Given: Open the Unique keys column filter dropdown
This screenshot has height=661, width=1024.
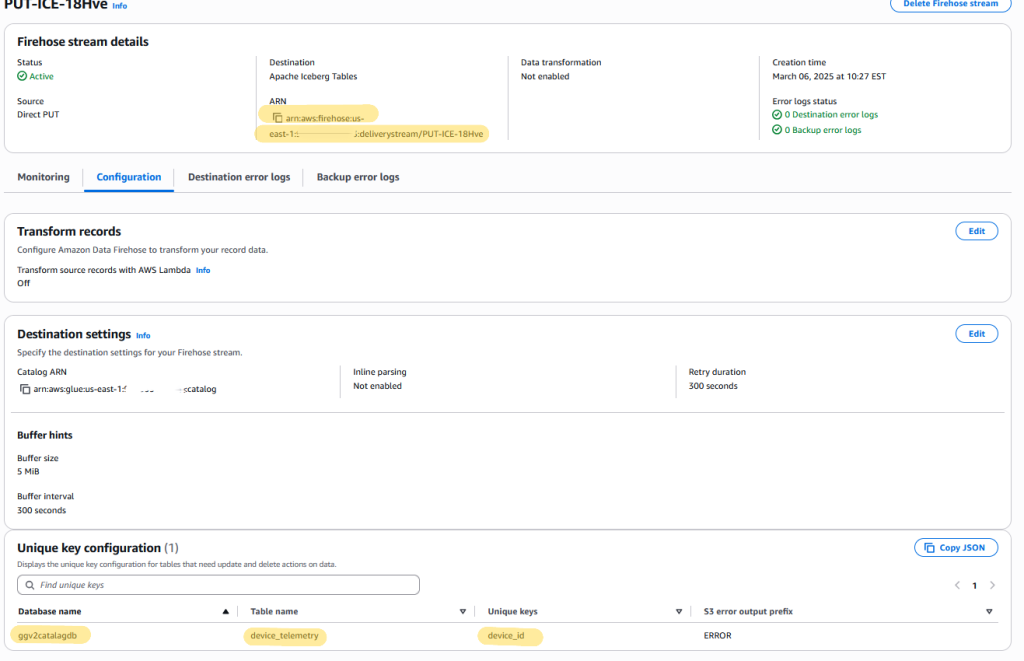Looking at the screenshot, I should coord(679,611).
